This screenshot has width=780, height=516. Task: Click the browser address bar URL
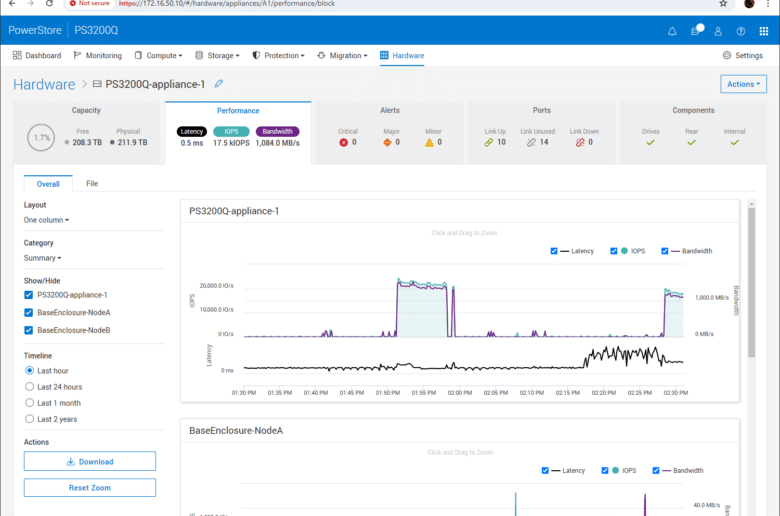click(226, 3)
